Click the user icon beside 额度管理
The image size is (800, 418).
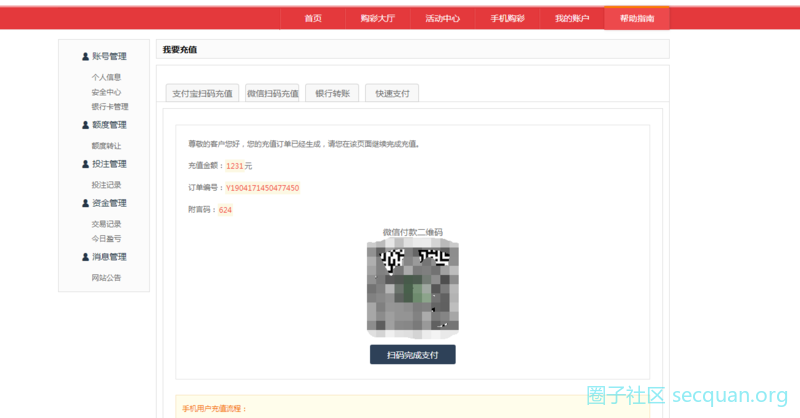coord(85,125)
